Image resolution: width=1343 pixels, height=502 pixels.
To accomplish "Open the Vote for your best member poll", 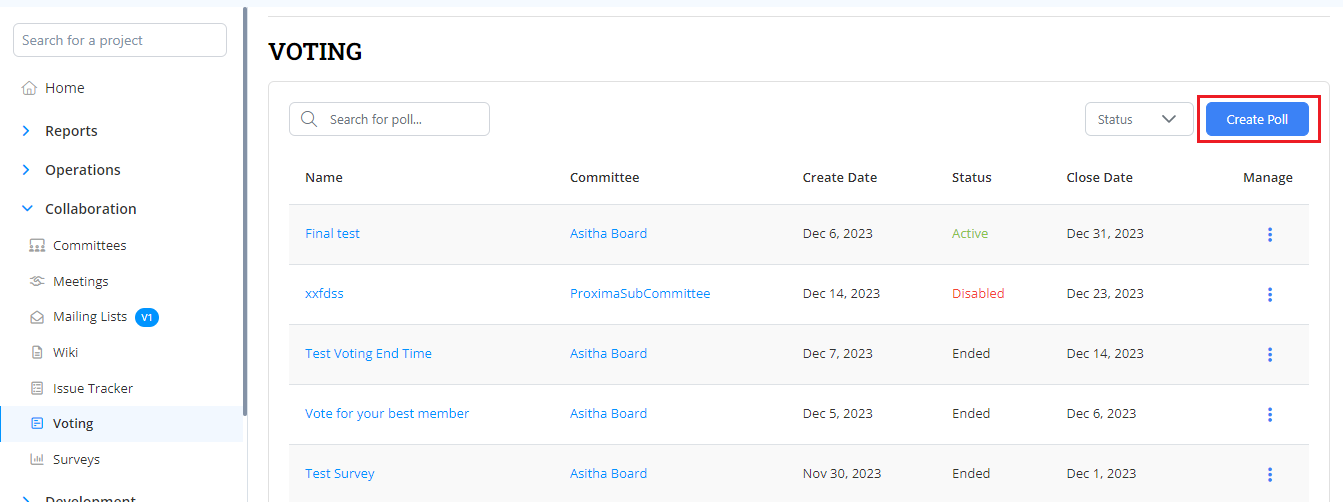I will click(386, 414).
